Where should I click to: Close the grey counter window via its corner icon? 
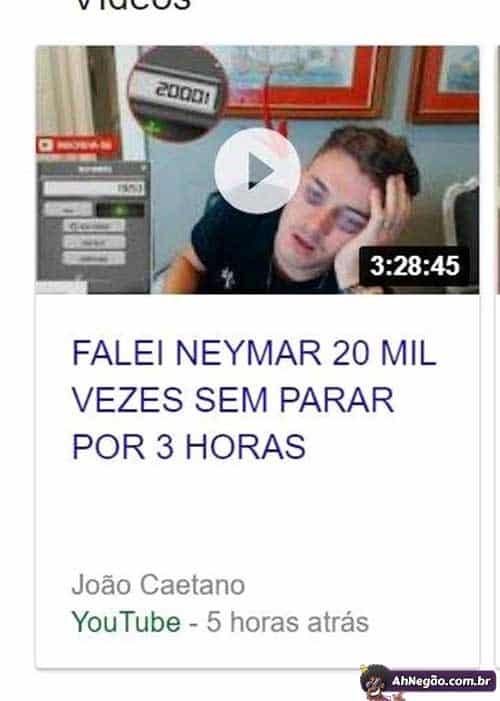pyautogui.click(x=144, y=169)
